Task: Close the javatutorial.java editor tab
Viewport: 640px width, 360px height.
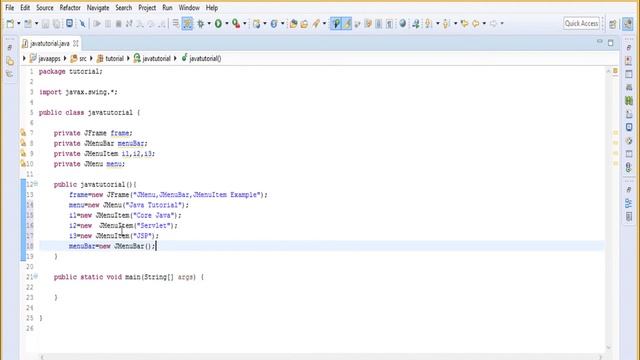Action: point(76,43)
